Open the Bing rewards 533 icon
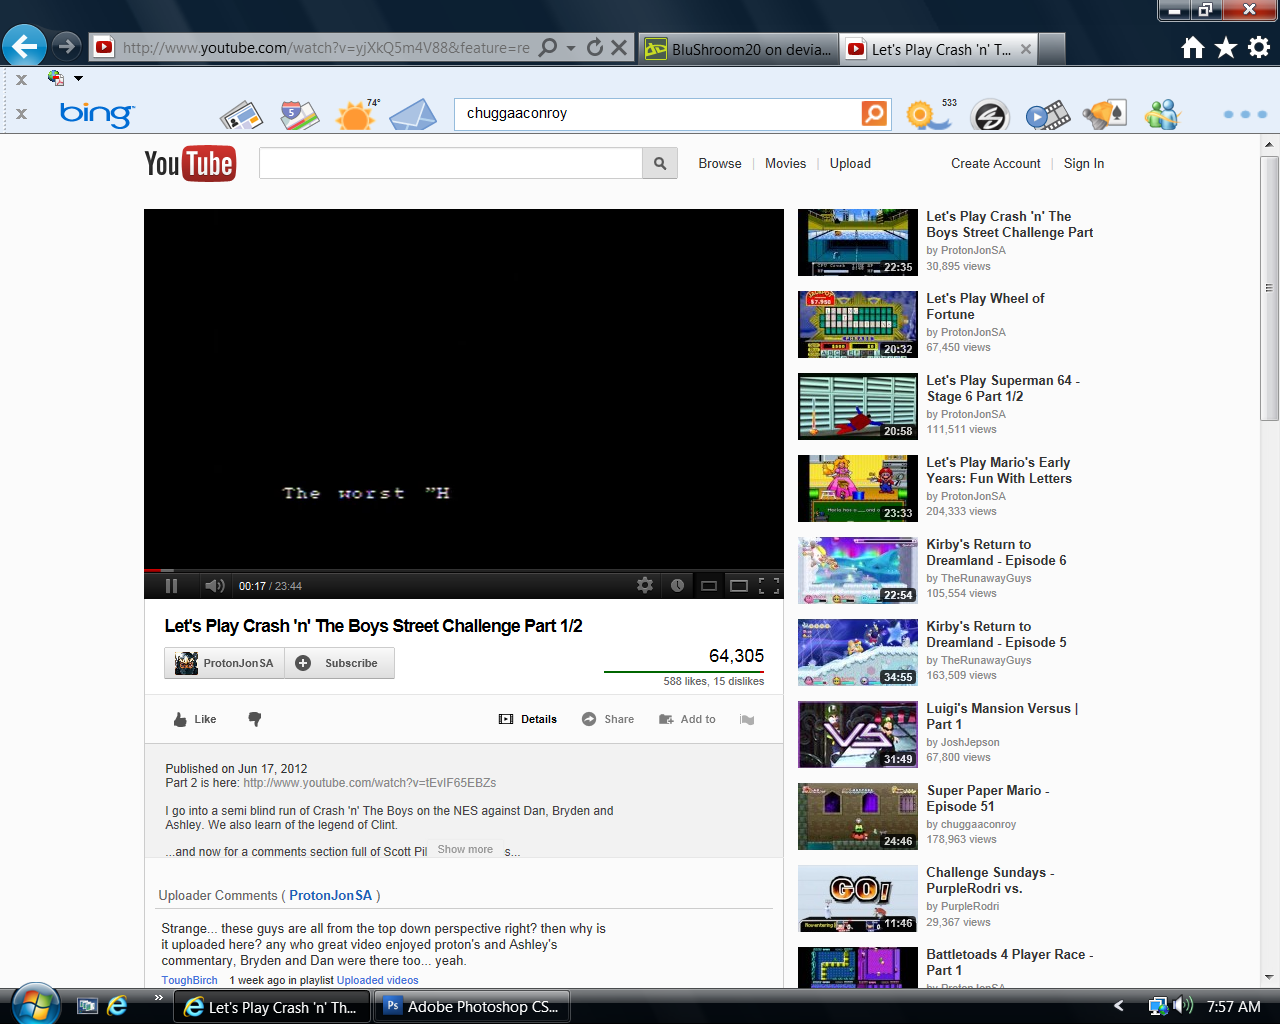Image resolution: width=1280 pixels, height=1024 pixels. click(x=930, y=114)
